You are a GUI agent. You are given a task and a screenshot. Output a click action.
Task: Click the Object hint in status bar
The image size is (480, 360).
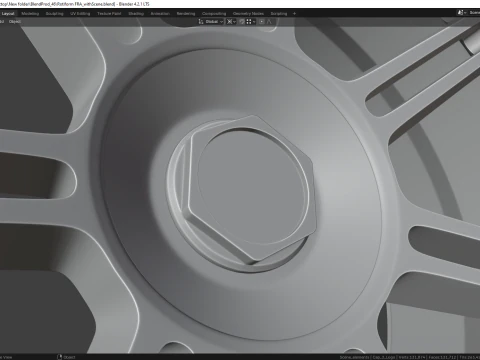[x=67, y=357]
